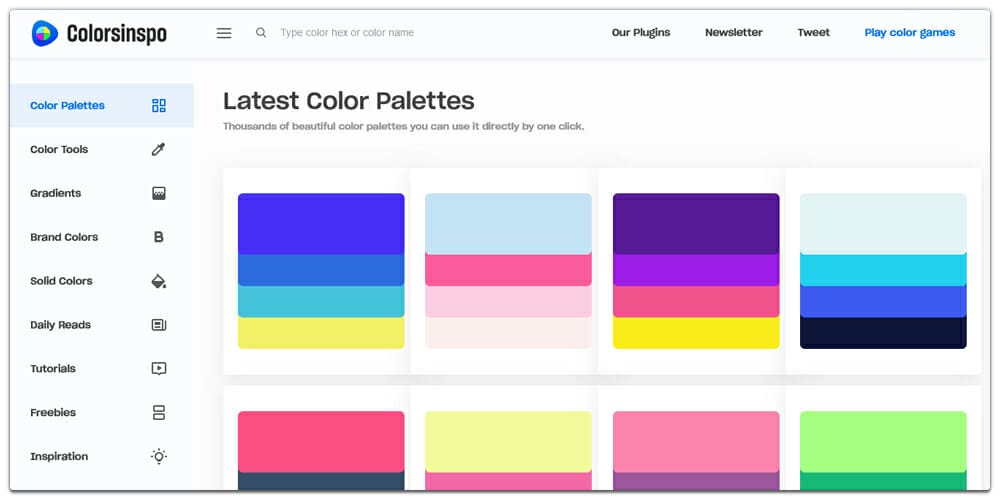The width and height of the screenshot is (1000, 500).
Task: Pick the light green swatch in second row
Action: (x=883, y=441)
